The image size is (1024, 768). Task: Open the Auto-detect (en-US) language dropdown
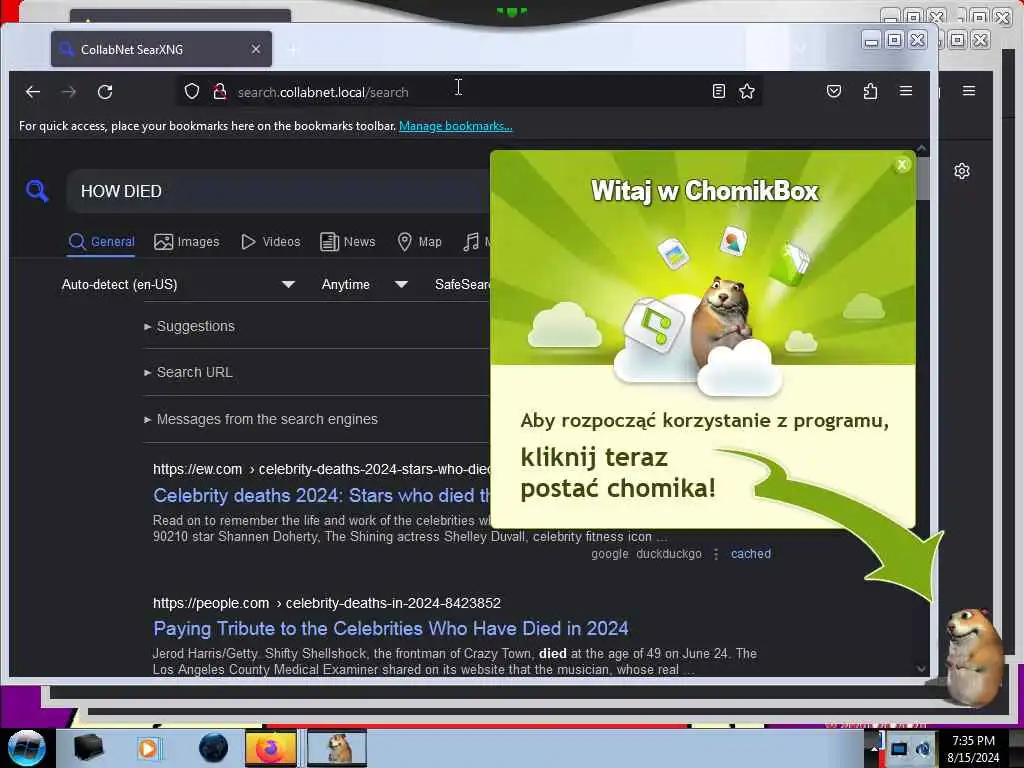tap(178, 284)
